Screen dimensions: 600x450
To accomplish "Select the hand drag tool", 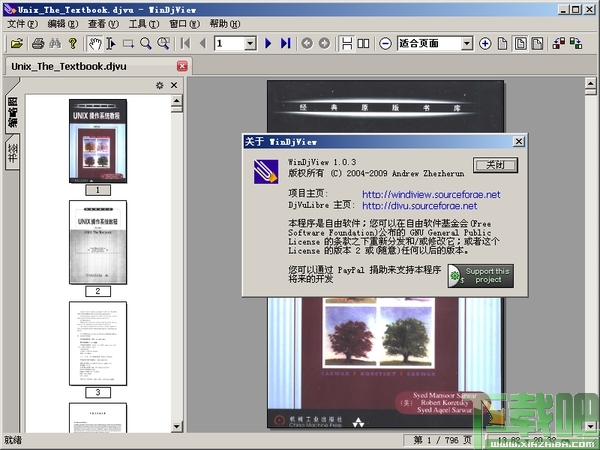I will 94,44.
